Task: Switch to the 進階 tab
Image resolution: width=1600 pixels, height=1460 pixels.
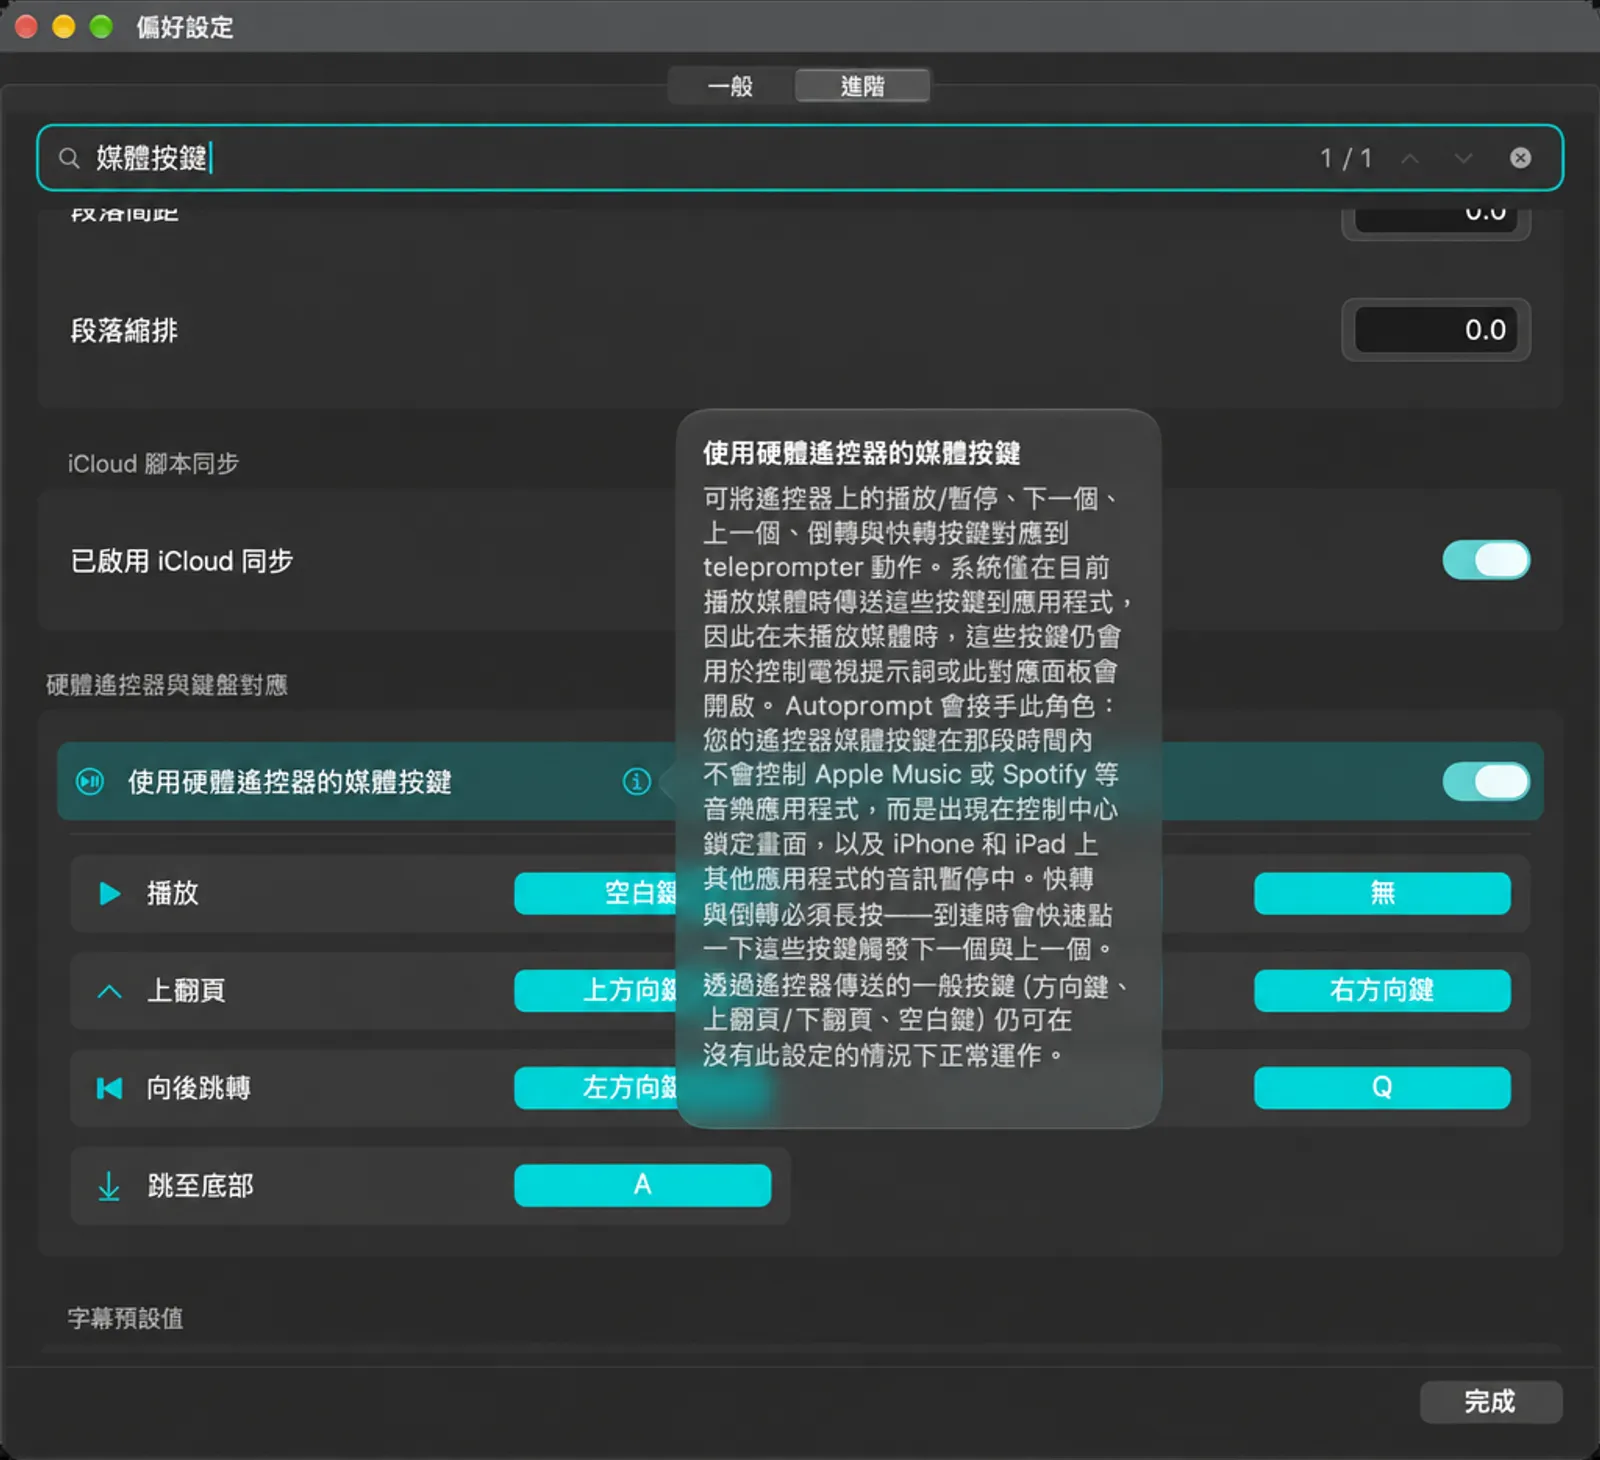Action: (862, 86)
